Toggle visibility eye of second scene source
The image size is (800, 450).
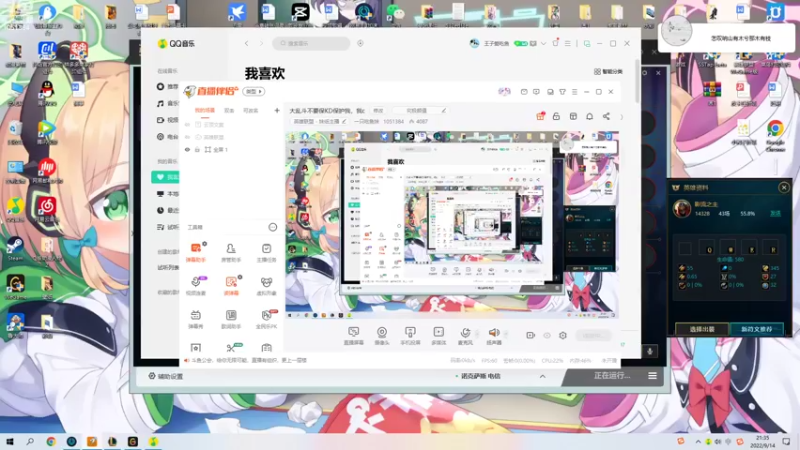(x=187, y=137)
